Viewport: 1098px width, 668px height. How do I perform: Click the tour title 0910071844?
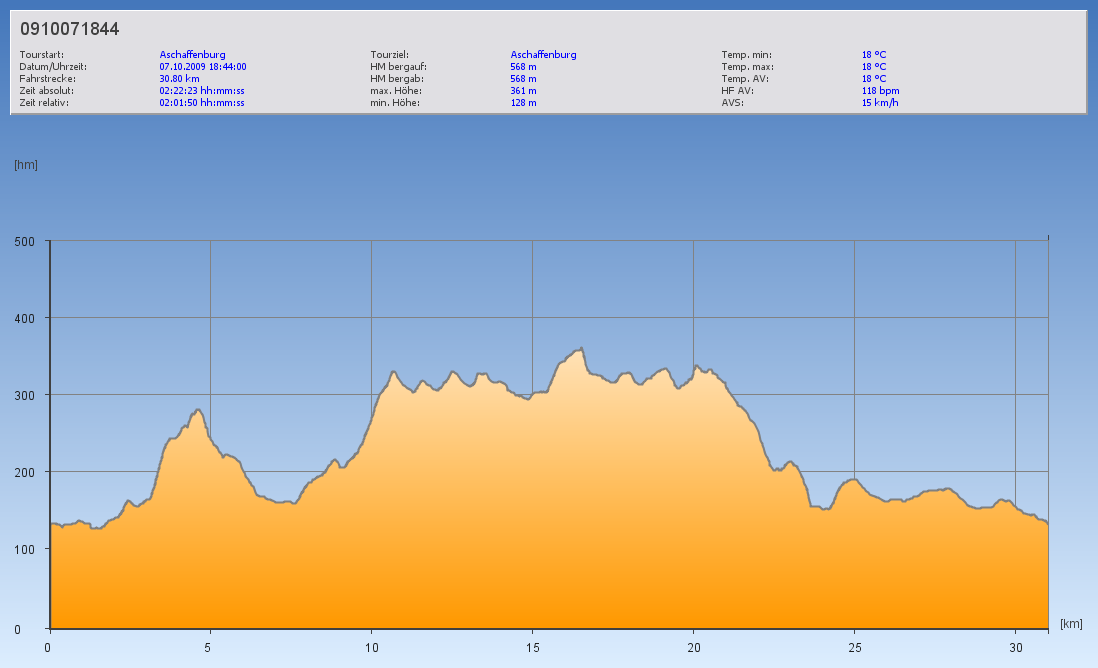(x=69, y=29)
